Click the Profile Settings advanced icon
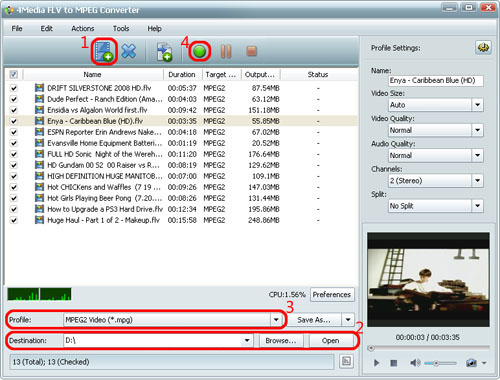 pyautogui.click(x=483, y=48)
